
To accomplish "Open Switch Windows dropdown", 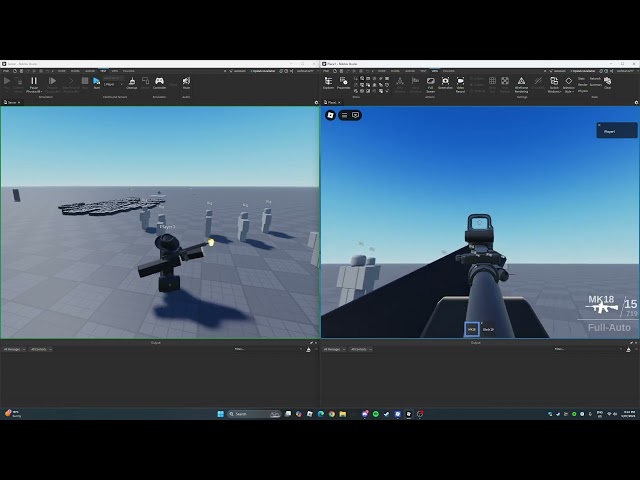I will coord(554,84).
